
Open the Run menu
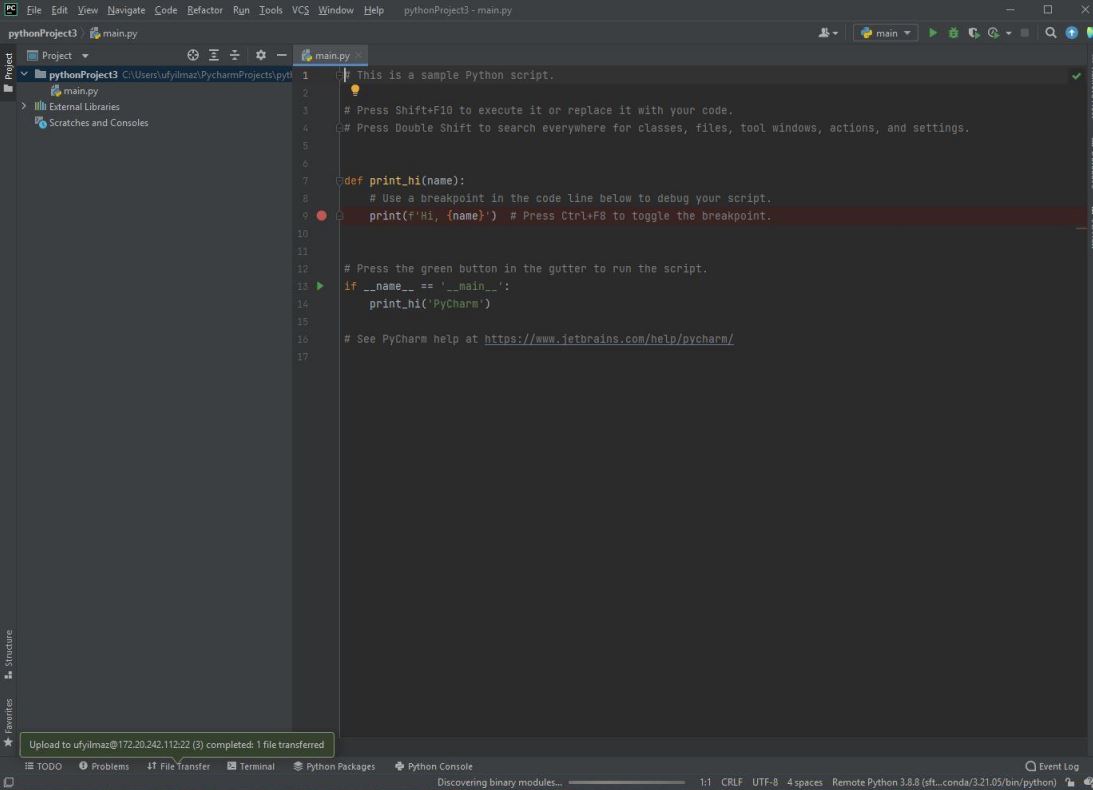point(240,10)
